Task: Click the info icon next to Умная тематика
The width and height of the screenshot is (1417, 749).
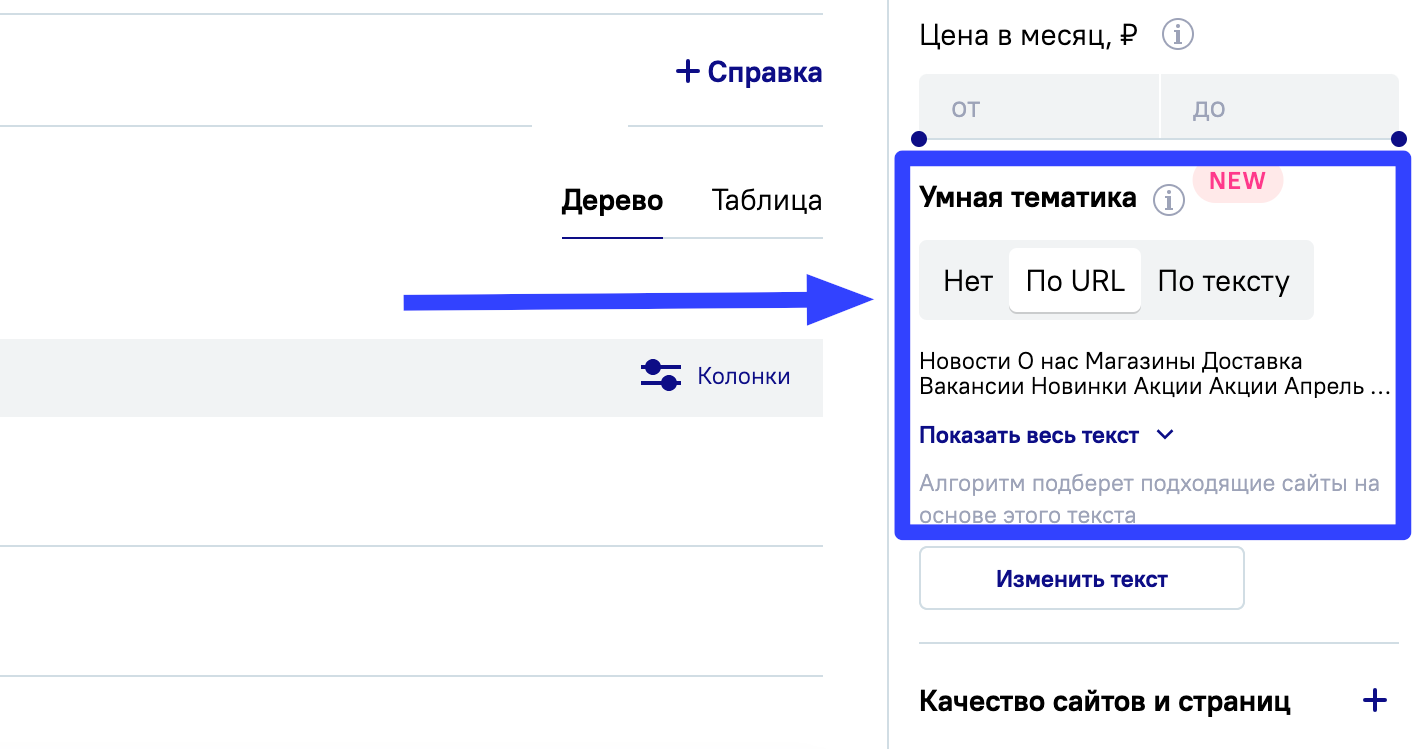Action: [1168, 200]
